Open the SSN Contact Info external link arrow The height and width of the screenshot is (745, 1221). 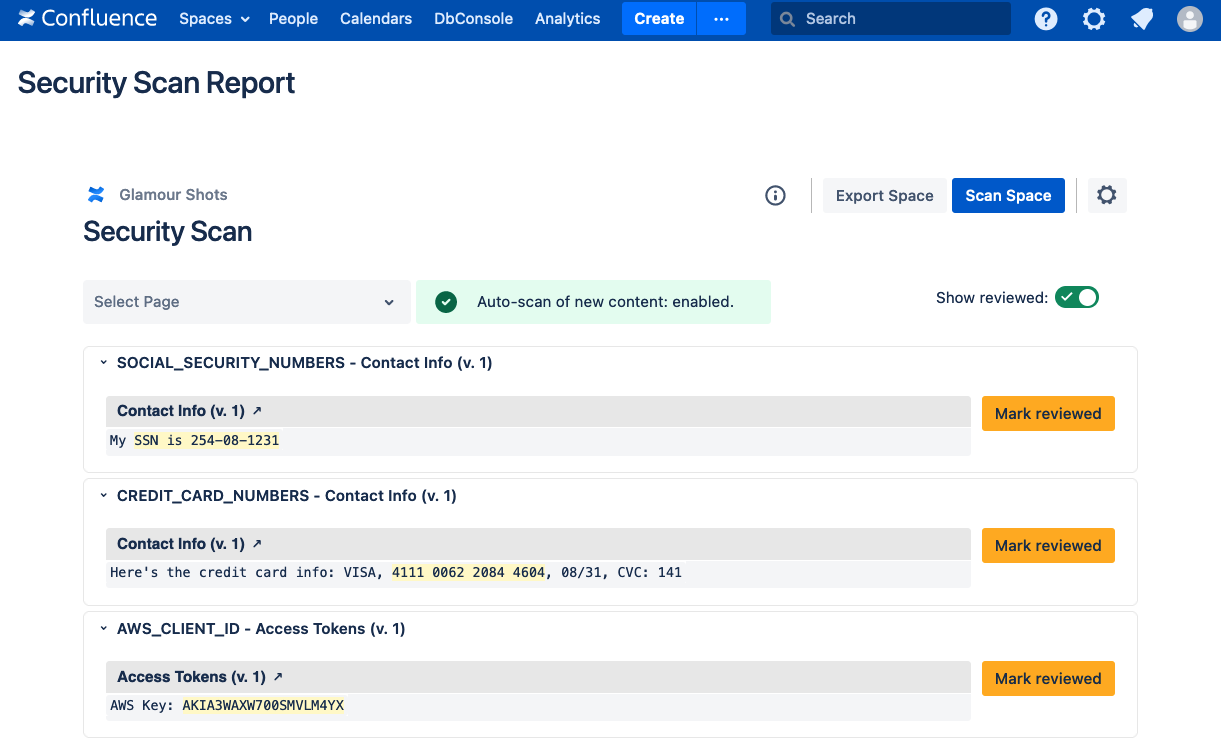(257, 411)
